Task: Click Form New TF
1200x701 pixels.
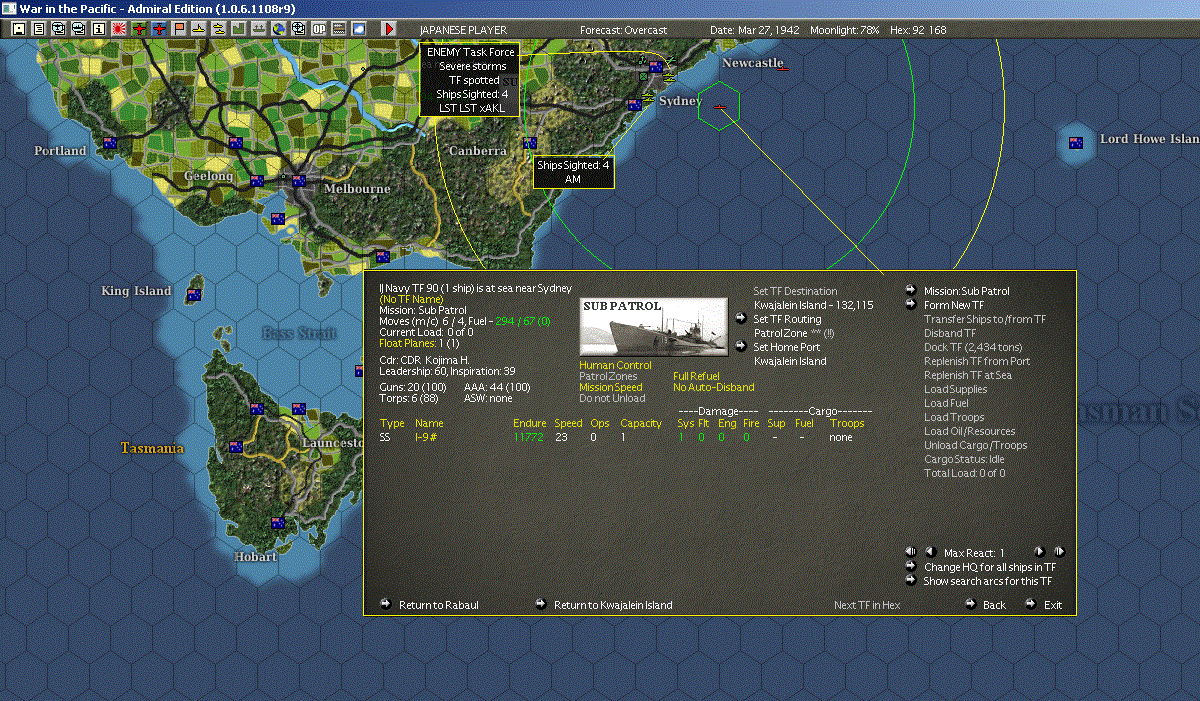Action: tap(953, 305)
